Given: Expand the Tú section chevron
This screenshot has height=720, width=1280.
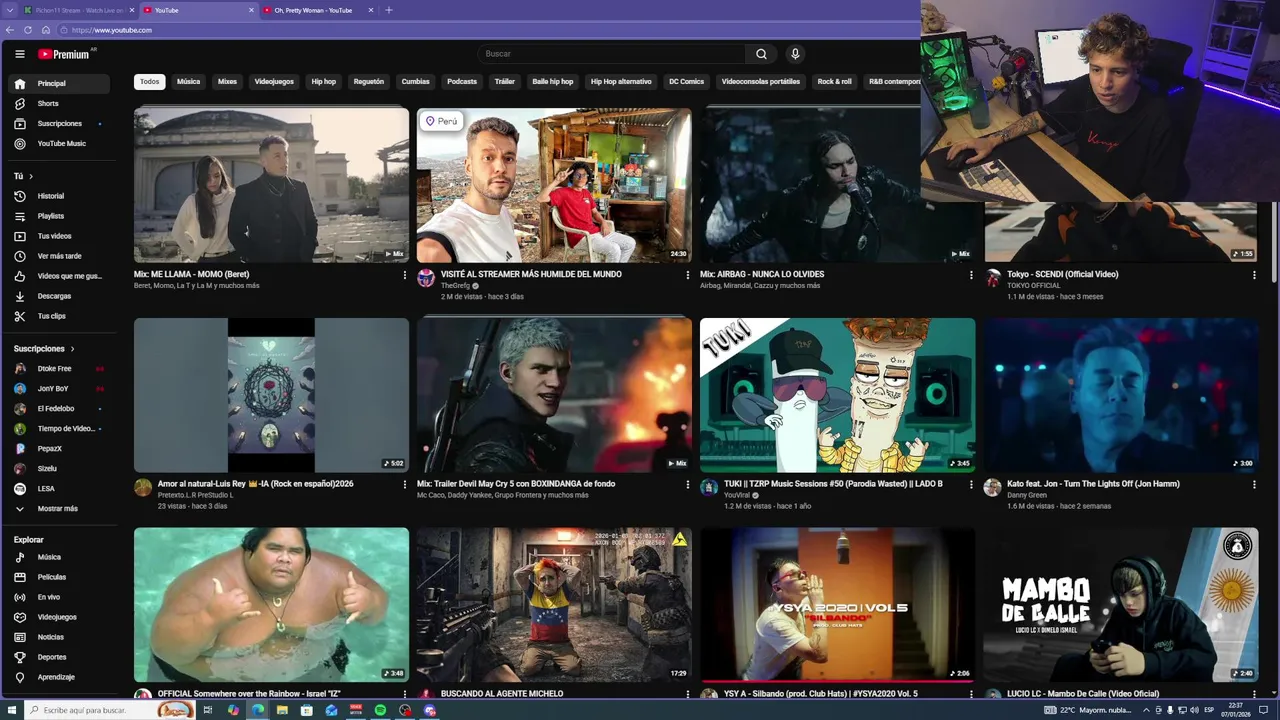Looking at the screenshot, I should point(31,176).
